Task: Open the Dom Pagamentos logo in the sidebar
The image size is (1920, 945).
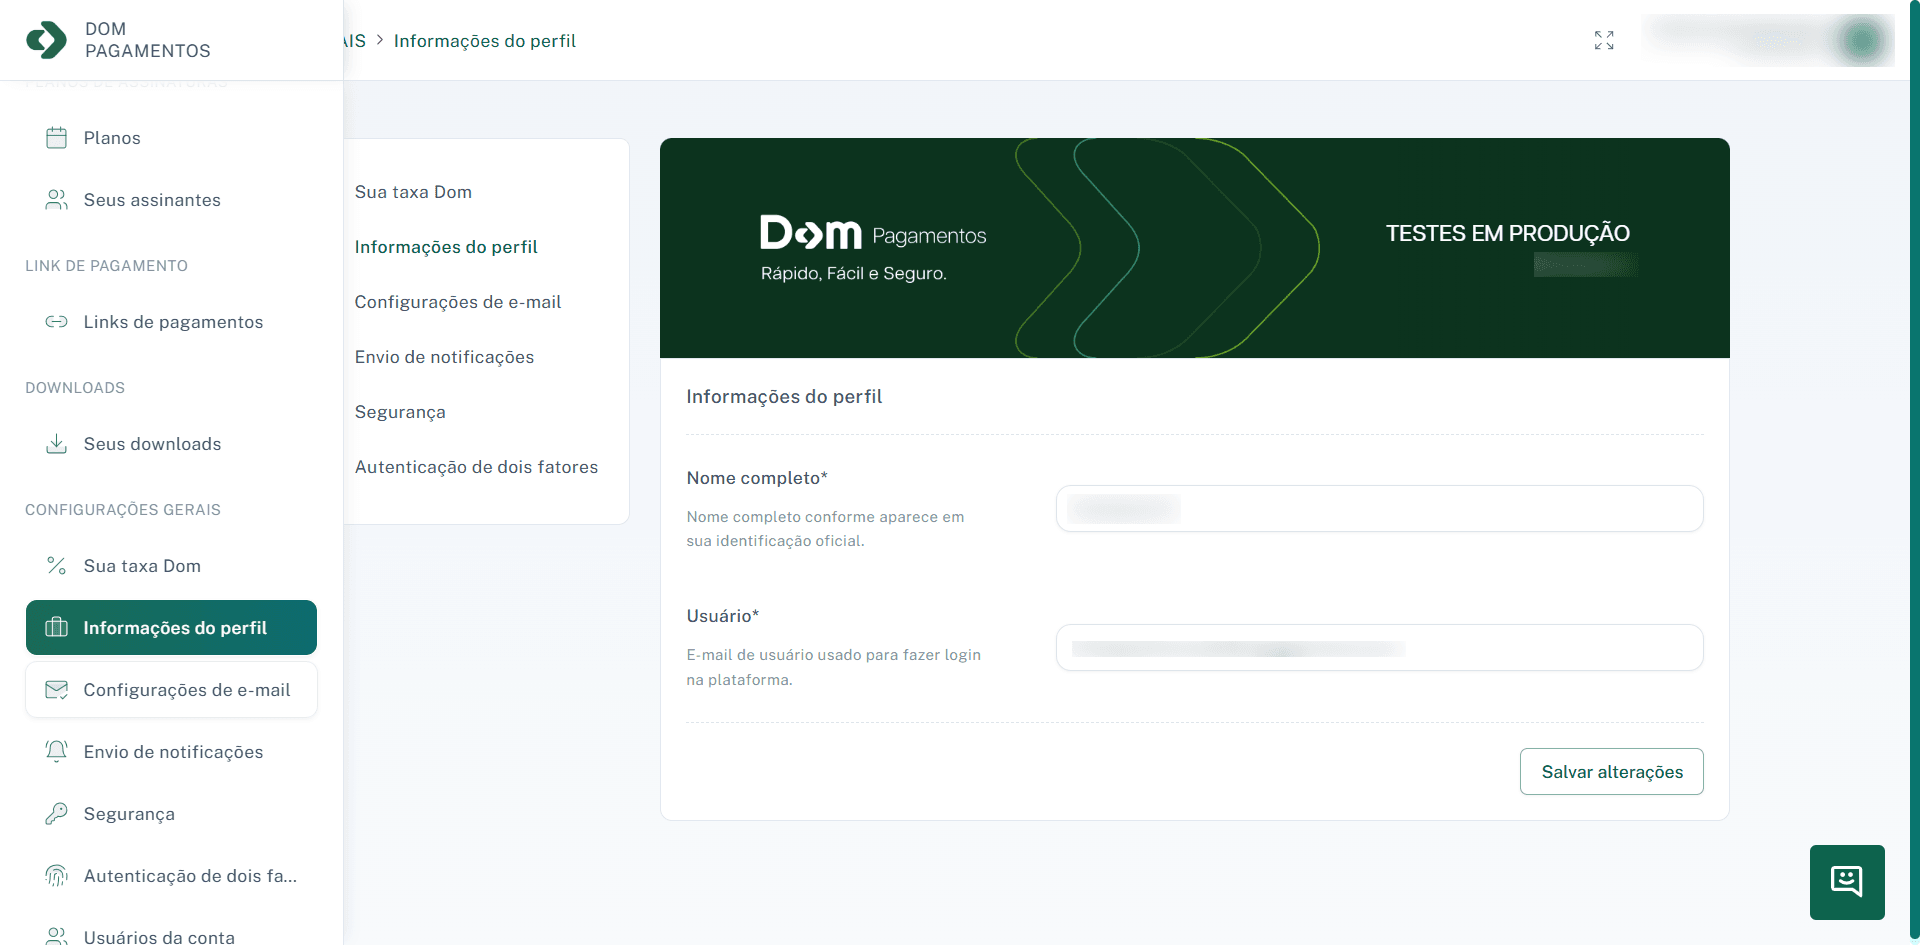Action: [46, 40]
